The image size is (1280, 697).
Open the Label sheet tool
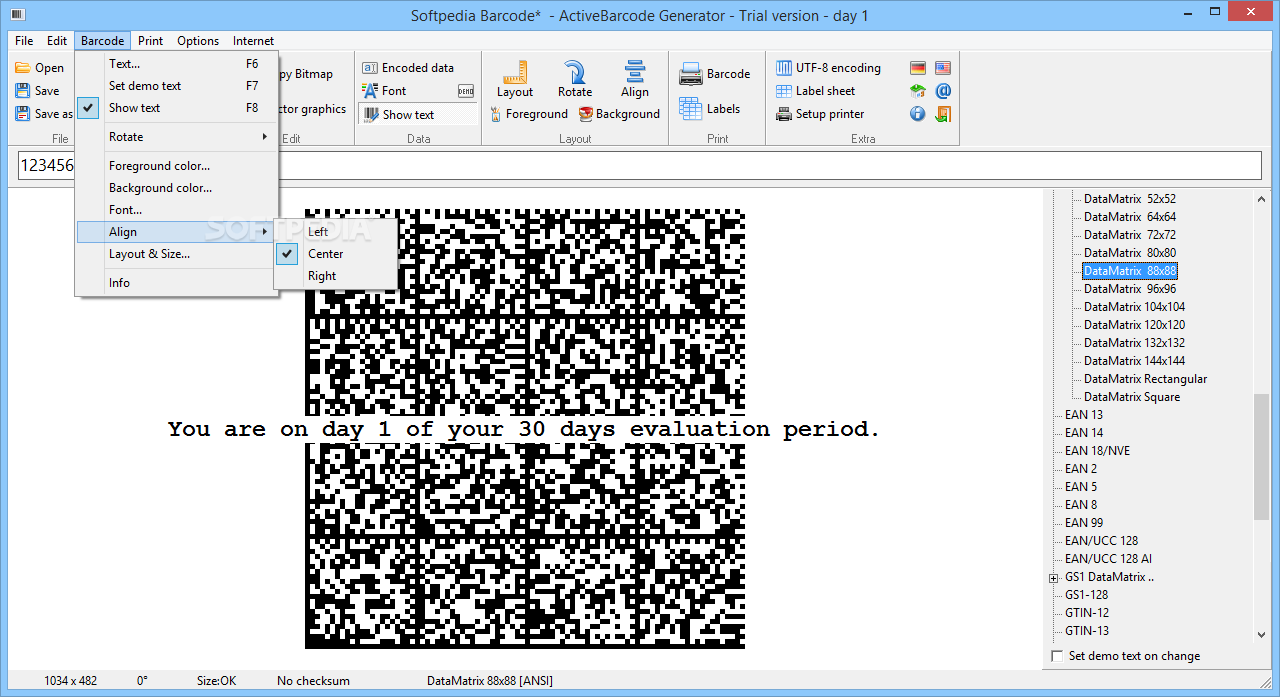(x=816, y=91)
